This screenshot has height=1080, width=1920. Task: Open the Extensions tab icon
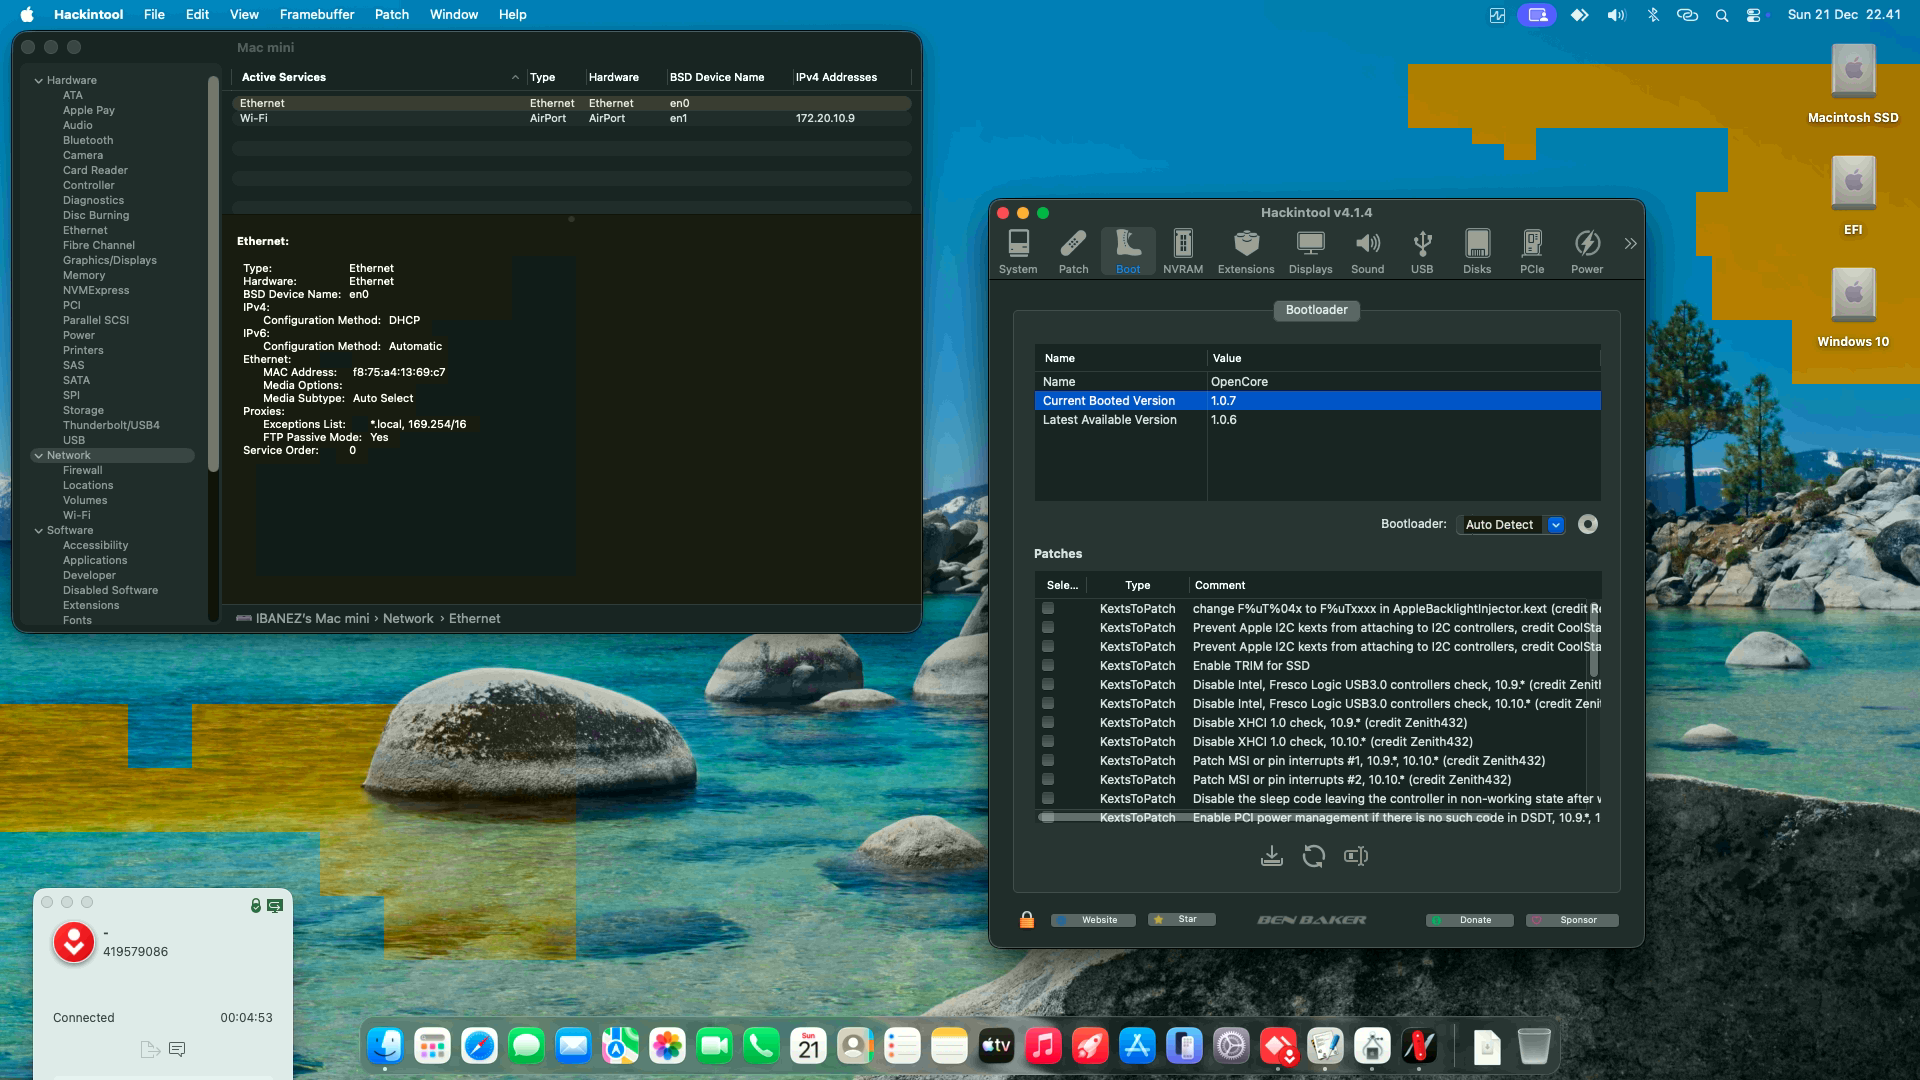pos(1246,251)
